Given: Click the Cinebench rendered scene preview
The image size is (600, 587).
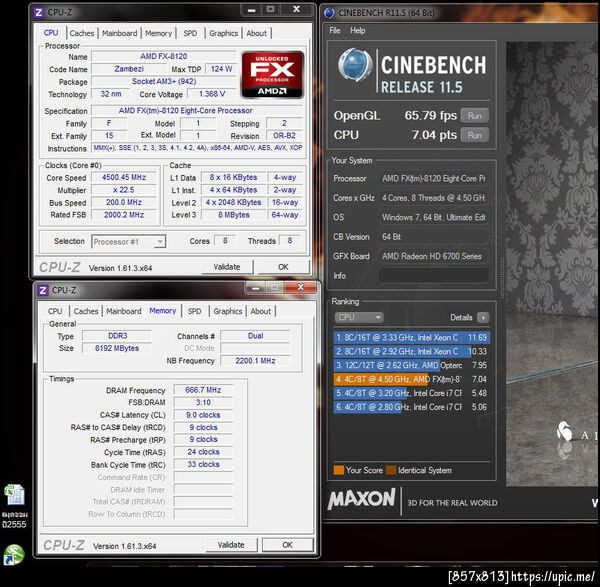Looking at the screenshot, I should point(553,264).
